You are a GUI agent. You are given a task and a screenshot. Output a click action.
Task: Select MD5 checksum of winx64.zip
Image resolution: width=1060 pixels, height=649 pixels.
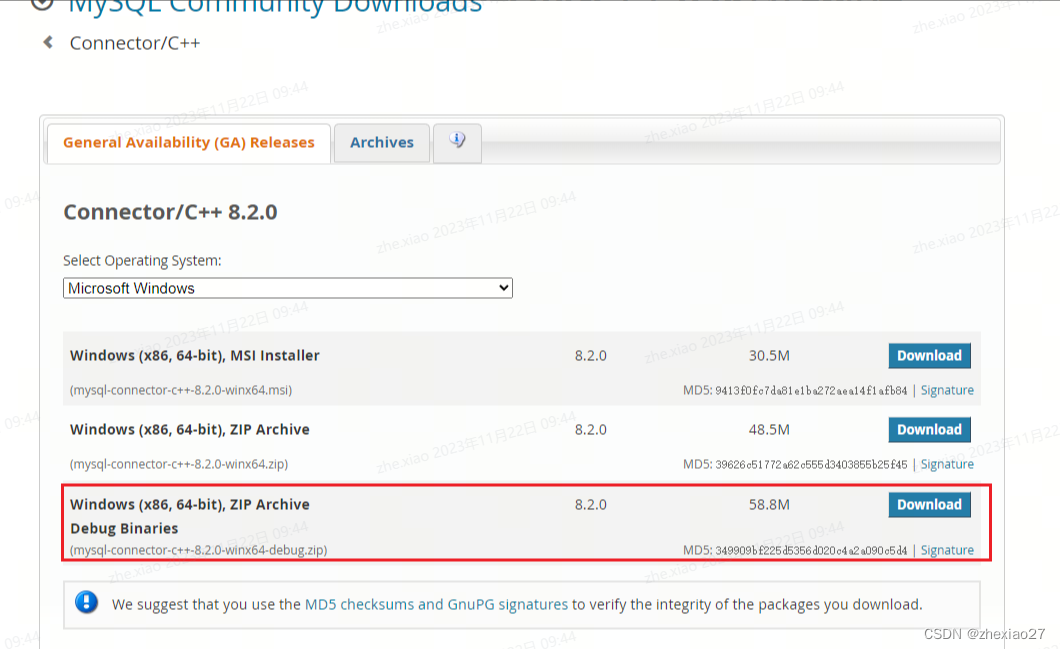[811, 464]
